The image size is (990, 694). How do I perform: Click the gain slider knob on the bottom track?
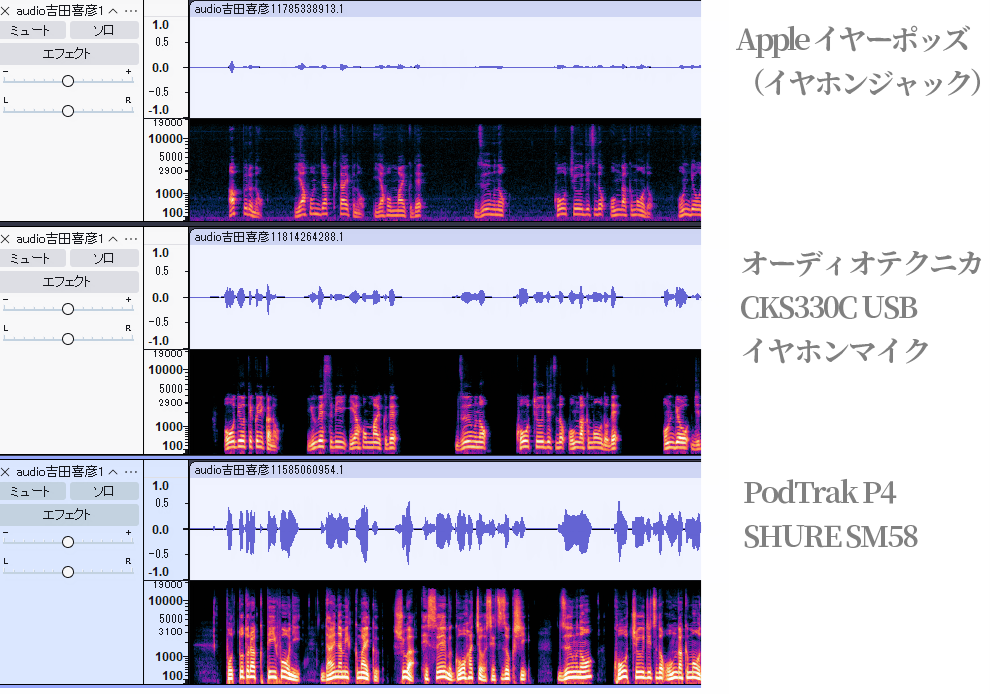point(68,542)
